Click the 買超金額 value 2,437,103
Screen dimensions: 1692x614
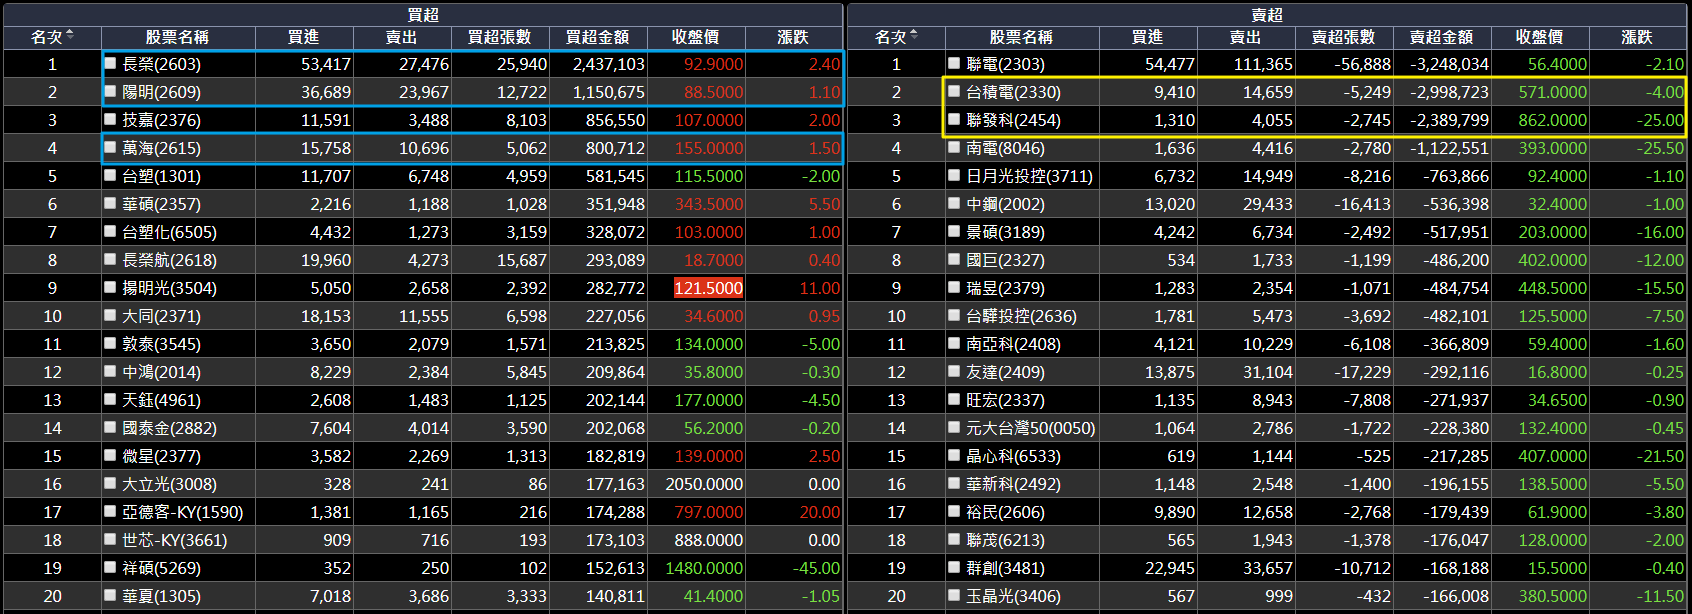608,64
